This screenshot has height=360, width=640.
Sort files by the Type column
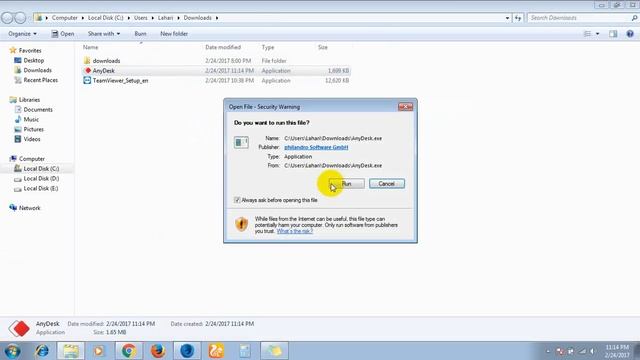(268, 47)
